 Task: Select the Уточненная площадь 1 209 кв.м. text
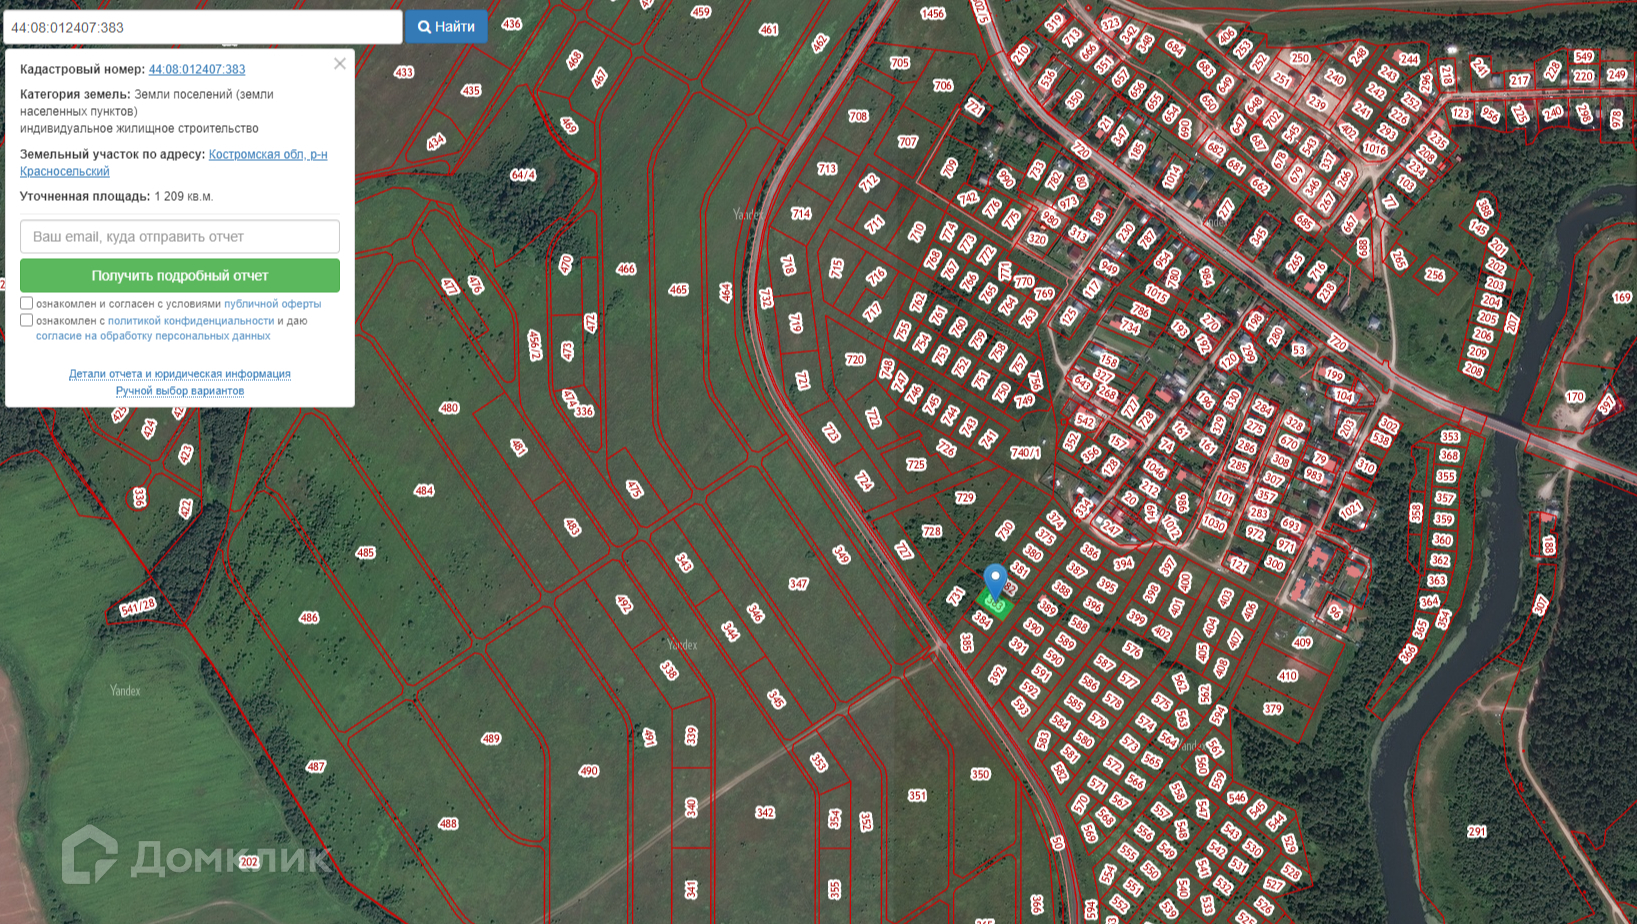pyautogui.click(x=117, y=196)
